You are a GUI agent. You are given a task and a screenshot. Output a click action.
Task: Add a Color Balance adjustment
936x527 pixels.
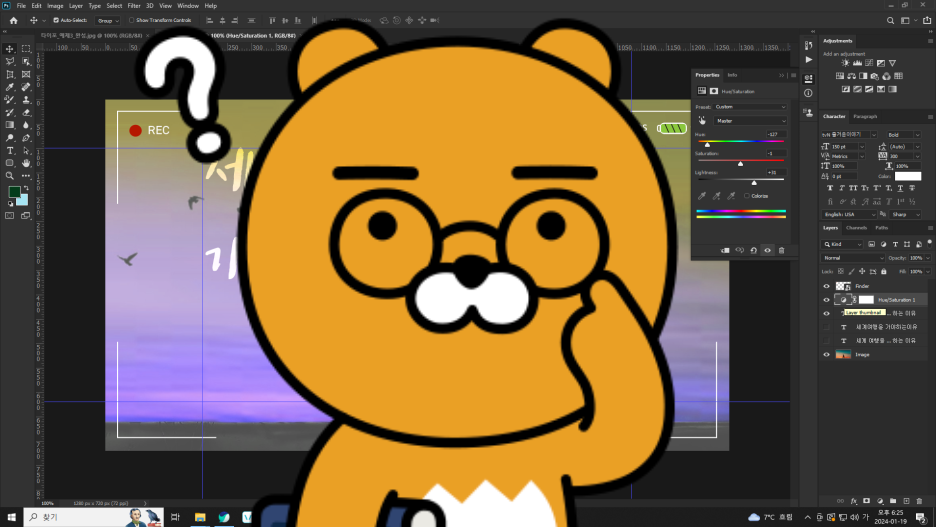pyautogui.click(x=851, y=76)
